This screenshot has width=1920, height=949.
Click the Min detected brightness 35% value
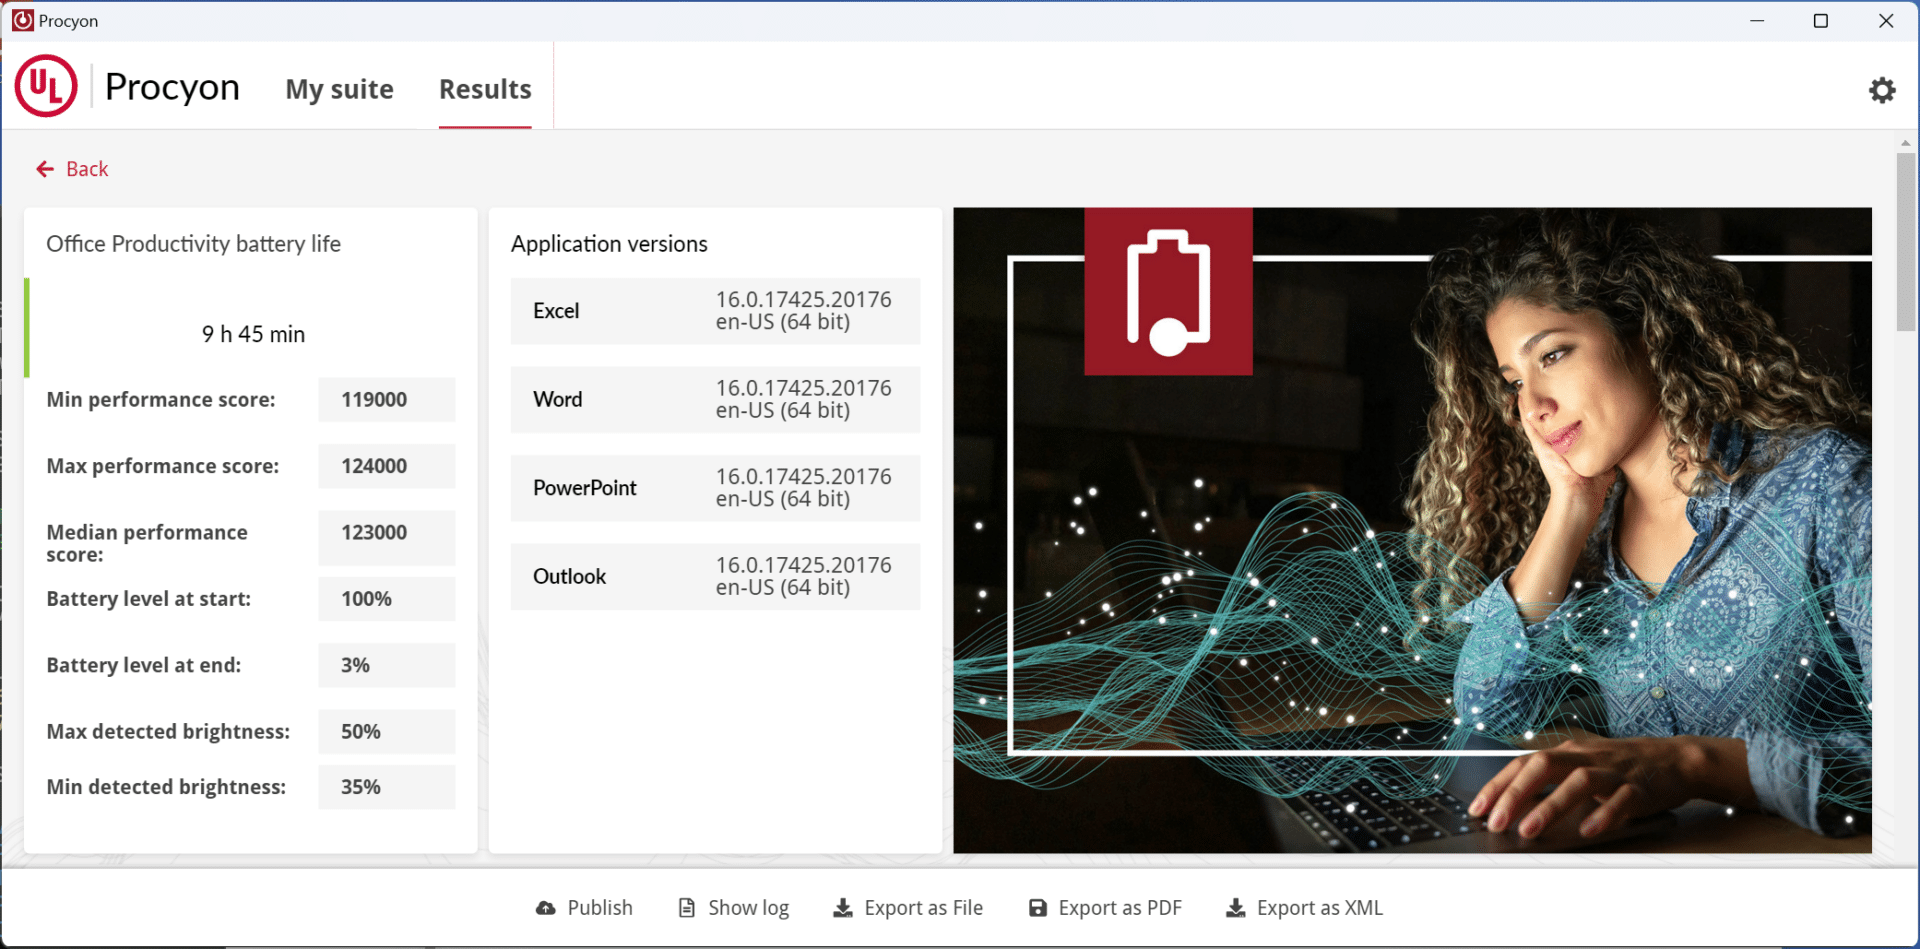(387, 787)
